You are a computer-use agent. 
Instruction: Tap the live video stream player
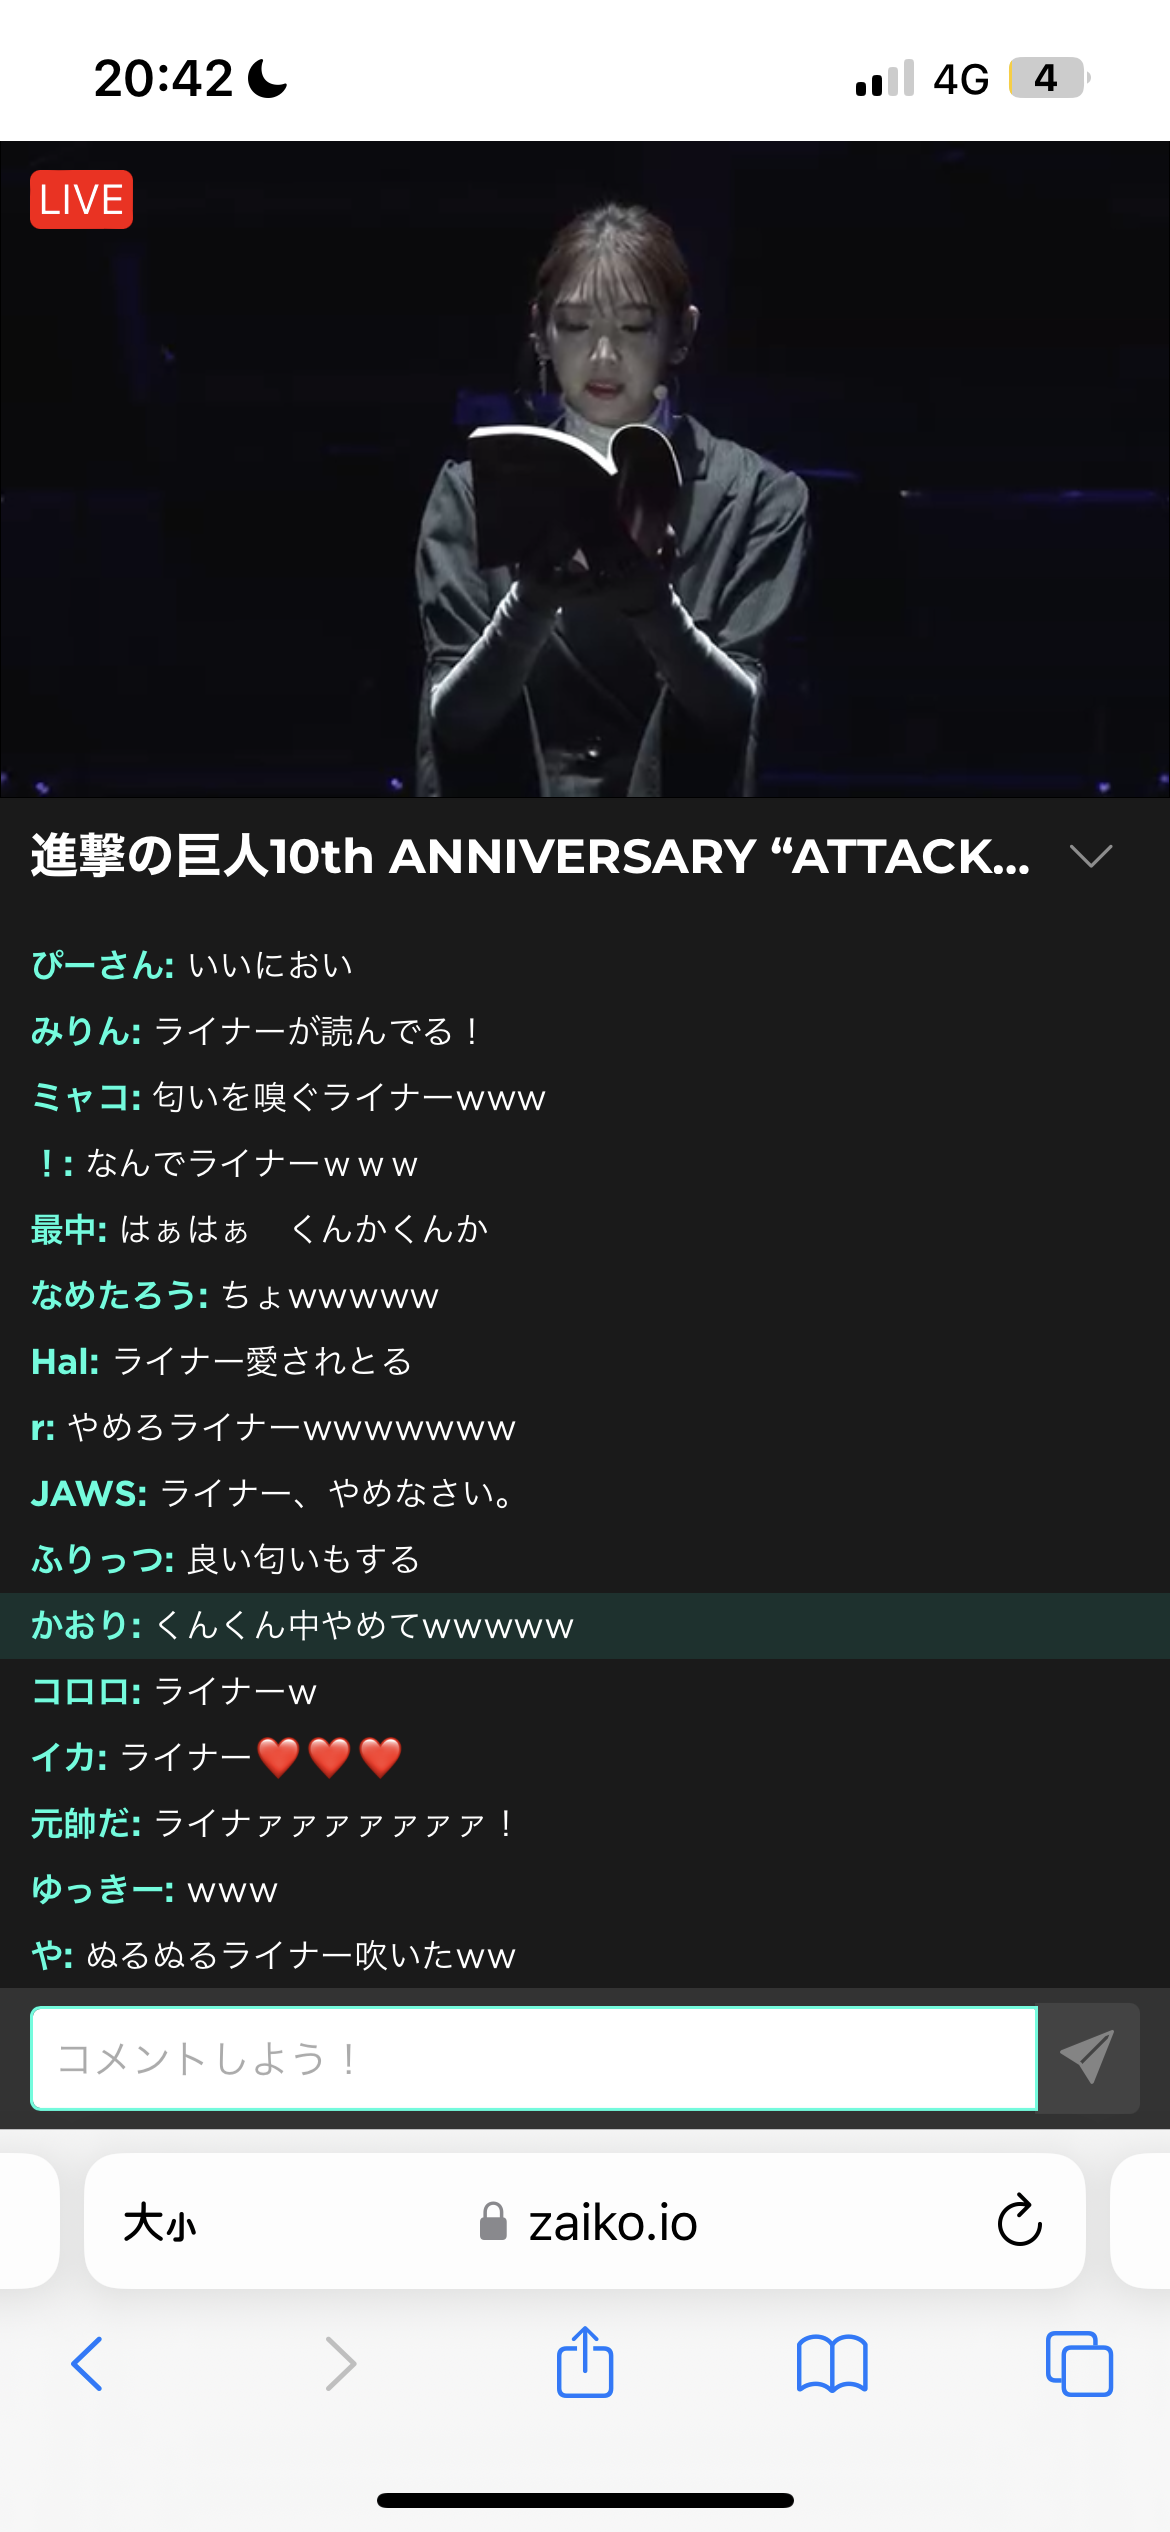pos(585,469)
